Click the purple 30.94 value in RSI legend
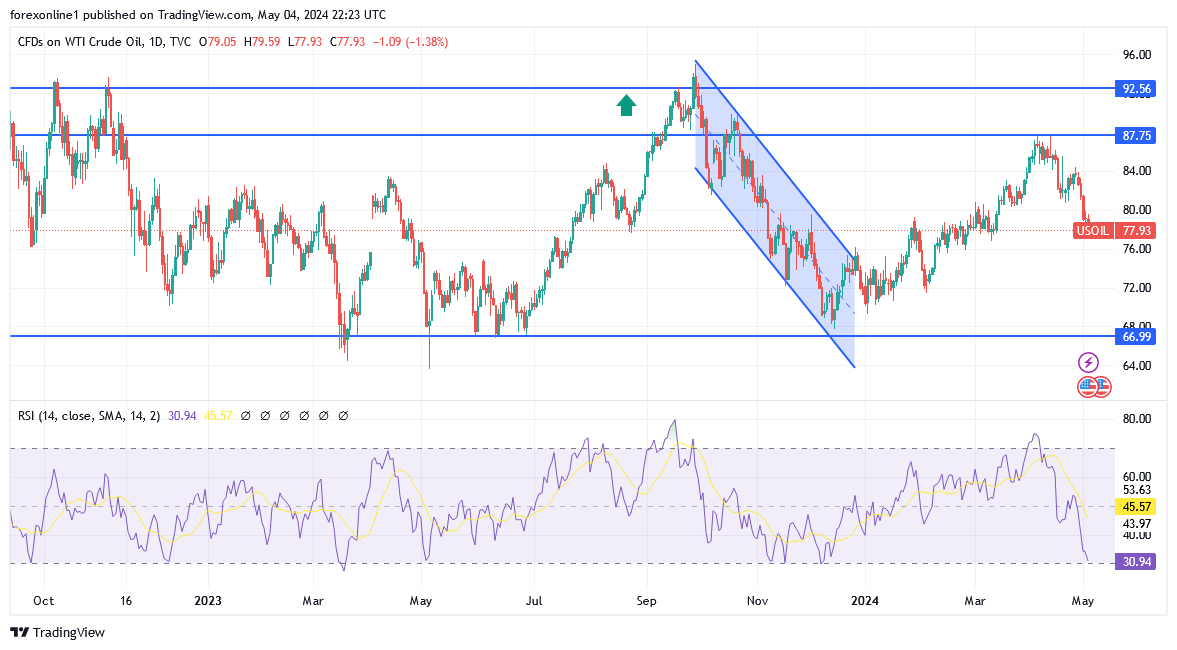This screenshot has width=1177, height=650. [x=182, y=416]
